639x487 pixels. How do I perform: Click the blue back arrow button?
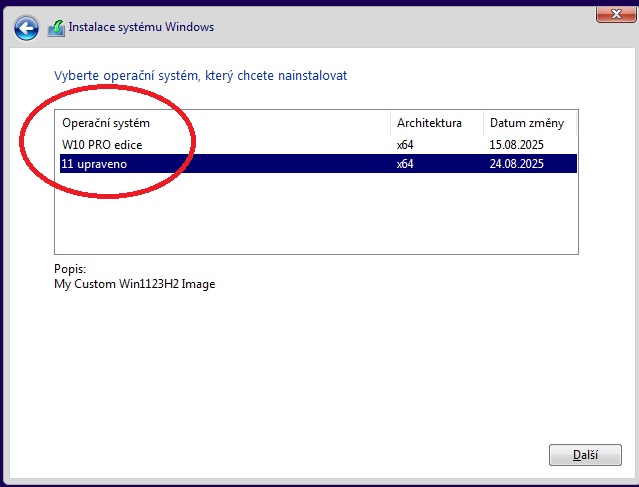(x=27, y=27)
